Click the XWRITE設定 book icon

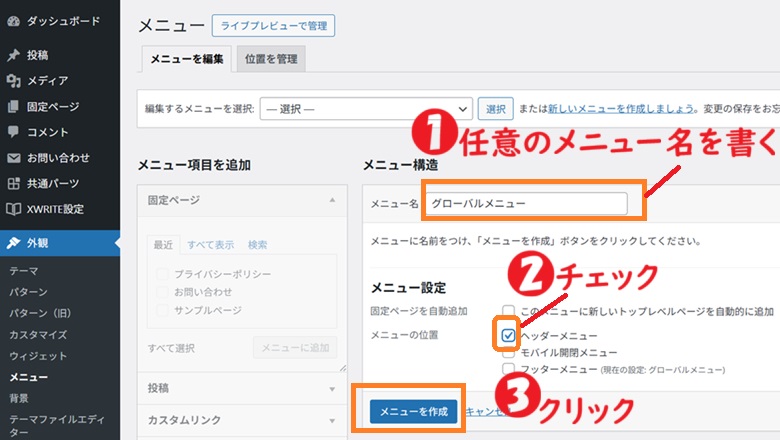pos(13,209)
